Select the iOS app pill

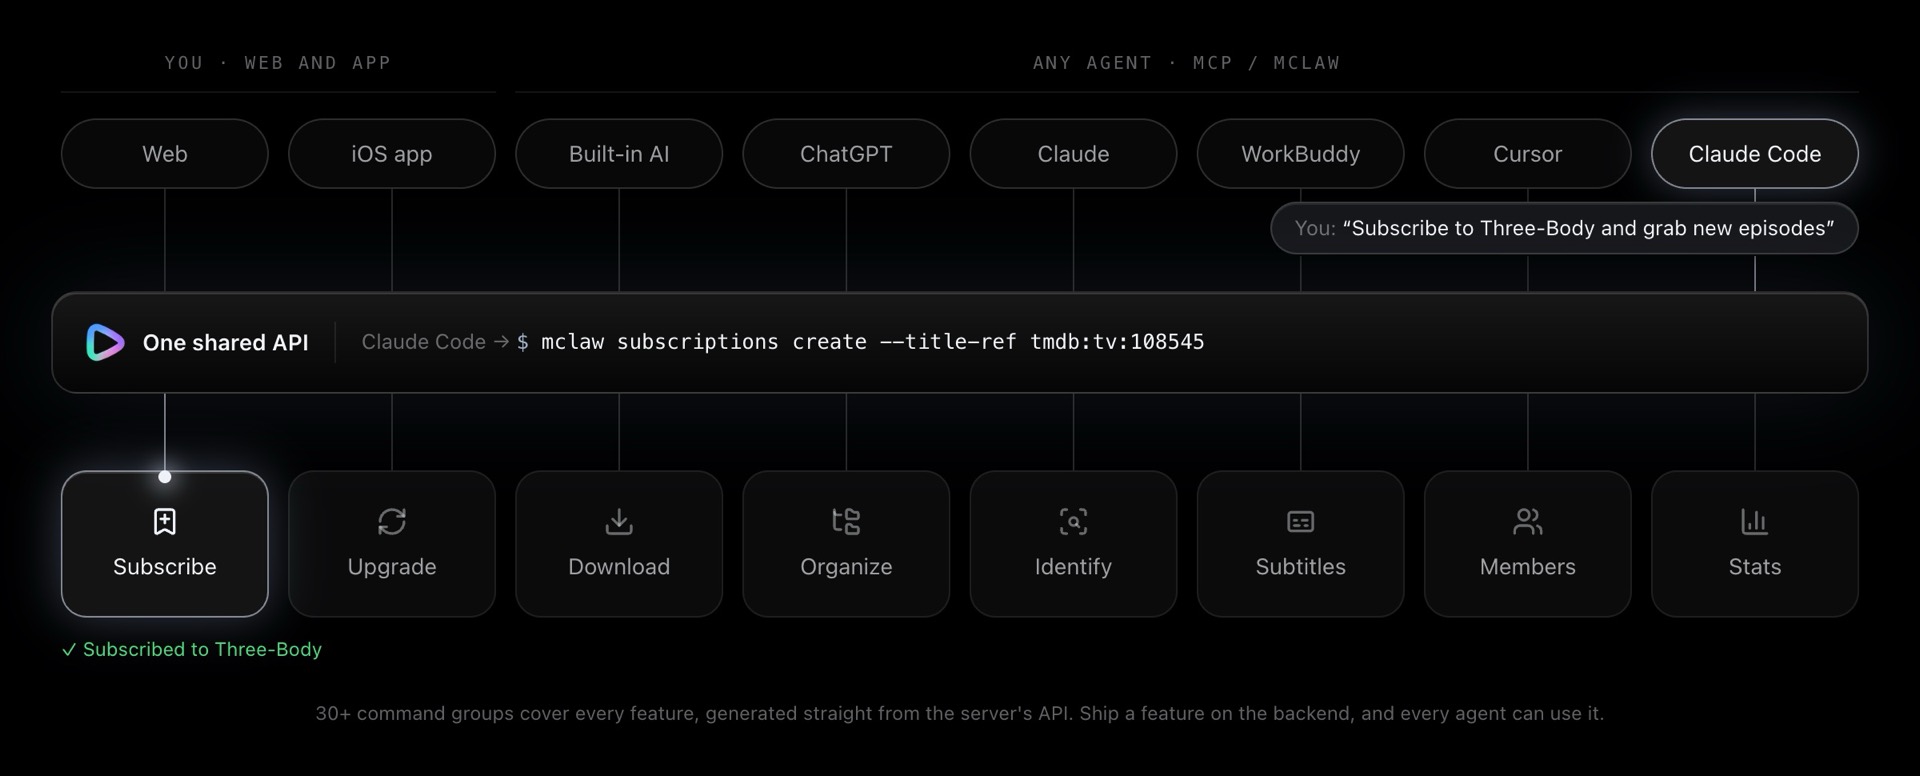click(392, 154)
